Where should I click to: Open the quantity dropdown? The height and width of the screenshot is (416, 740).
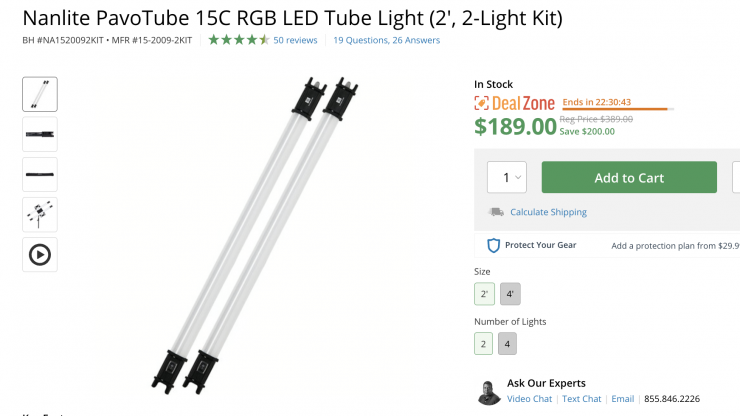point(507,178)
